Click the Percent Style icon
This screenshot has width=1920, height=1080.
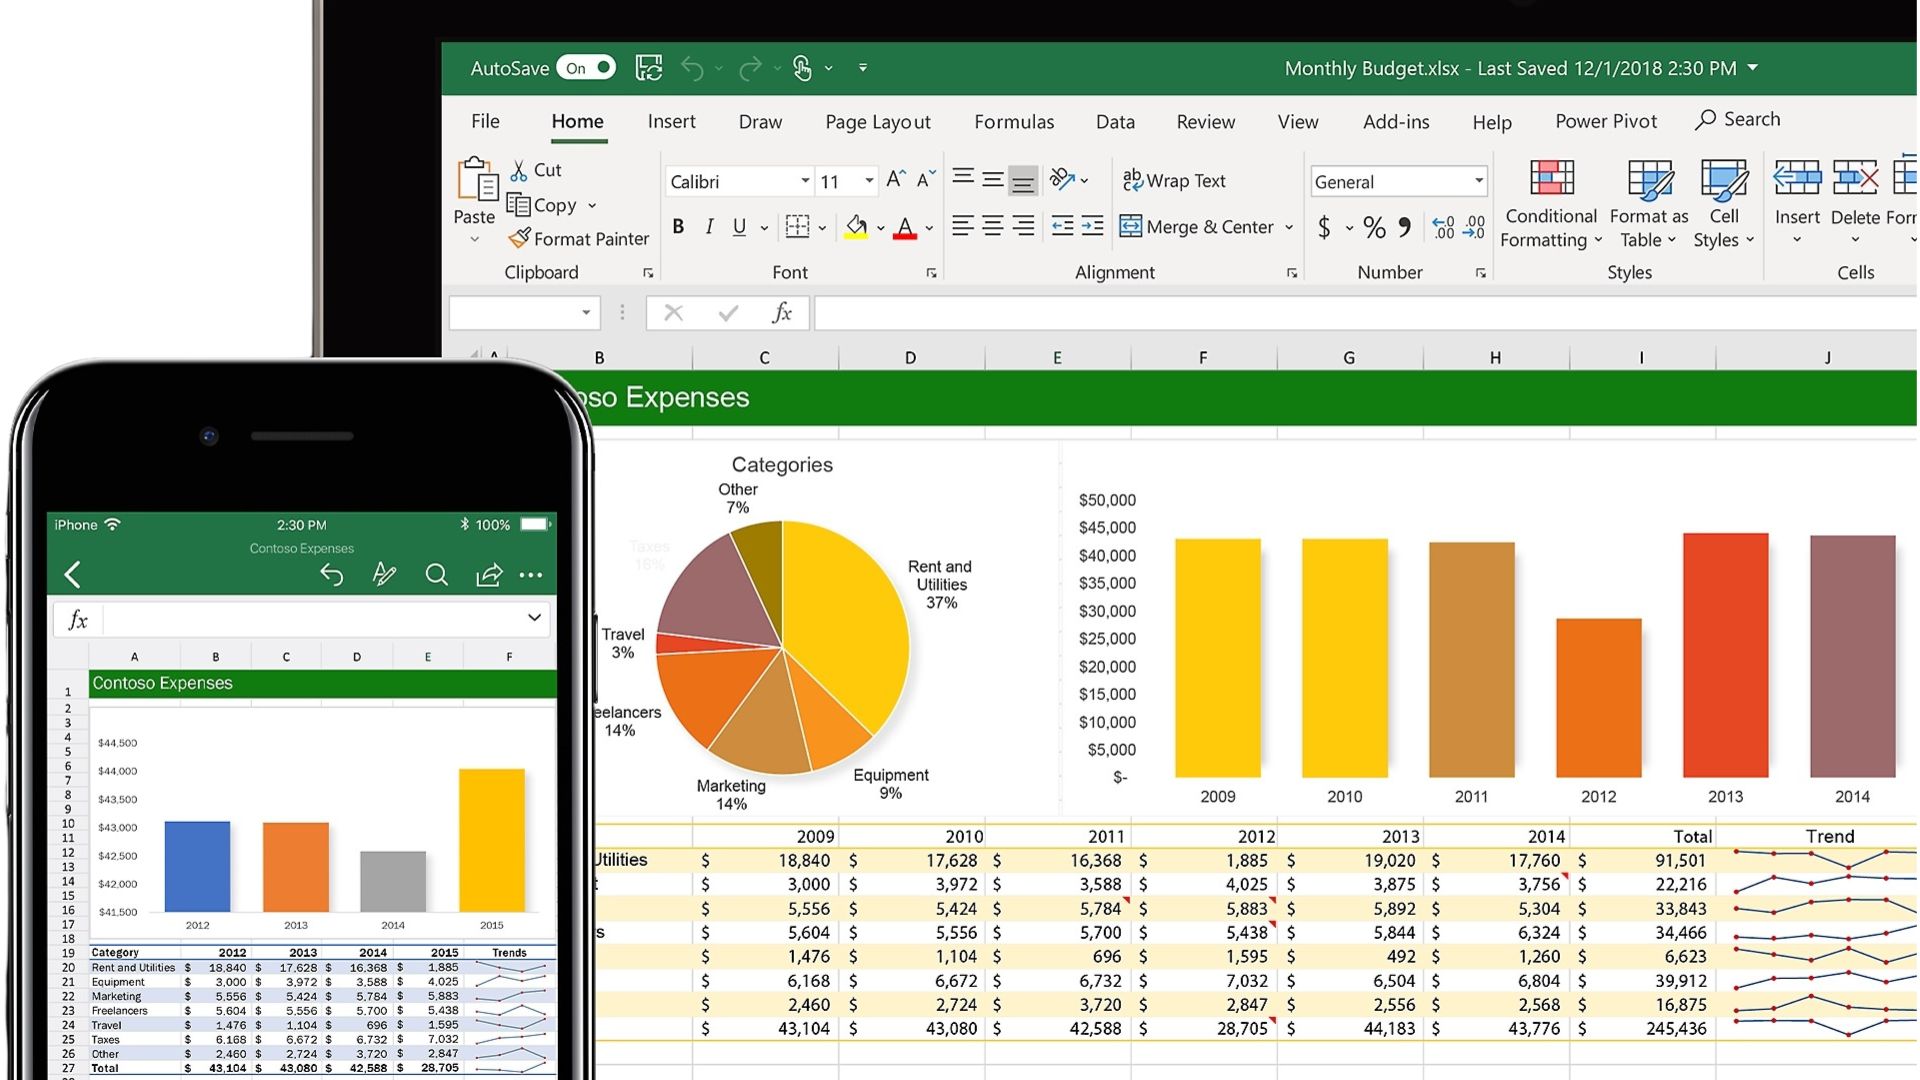(x=1374, y=228)
